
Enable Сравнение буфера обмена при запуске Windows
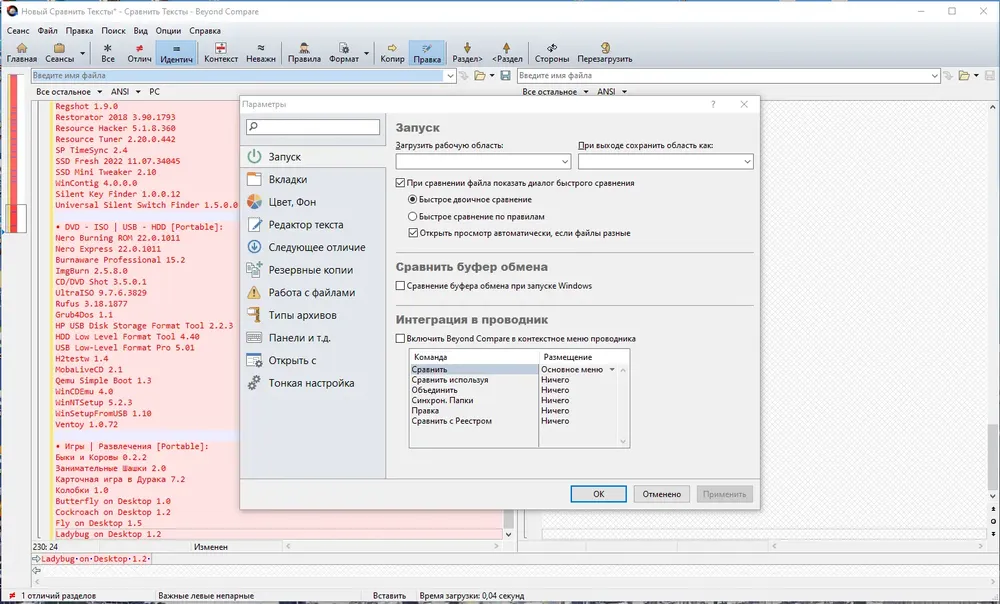400,286
